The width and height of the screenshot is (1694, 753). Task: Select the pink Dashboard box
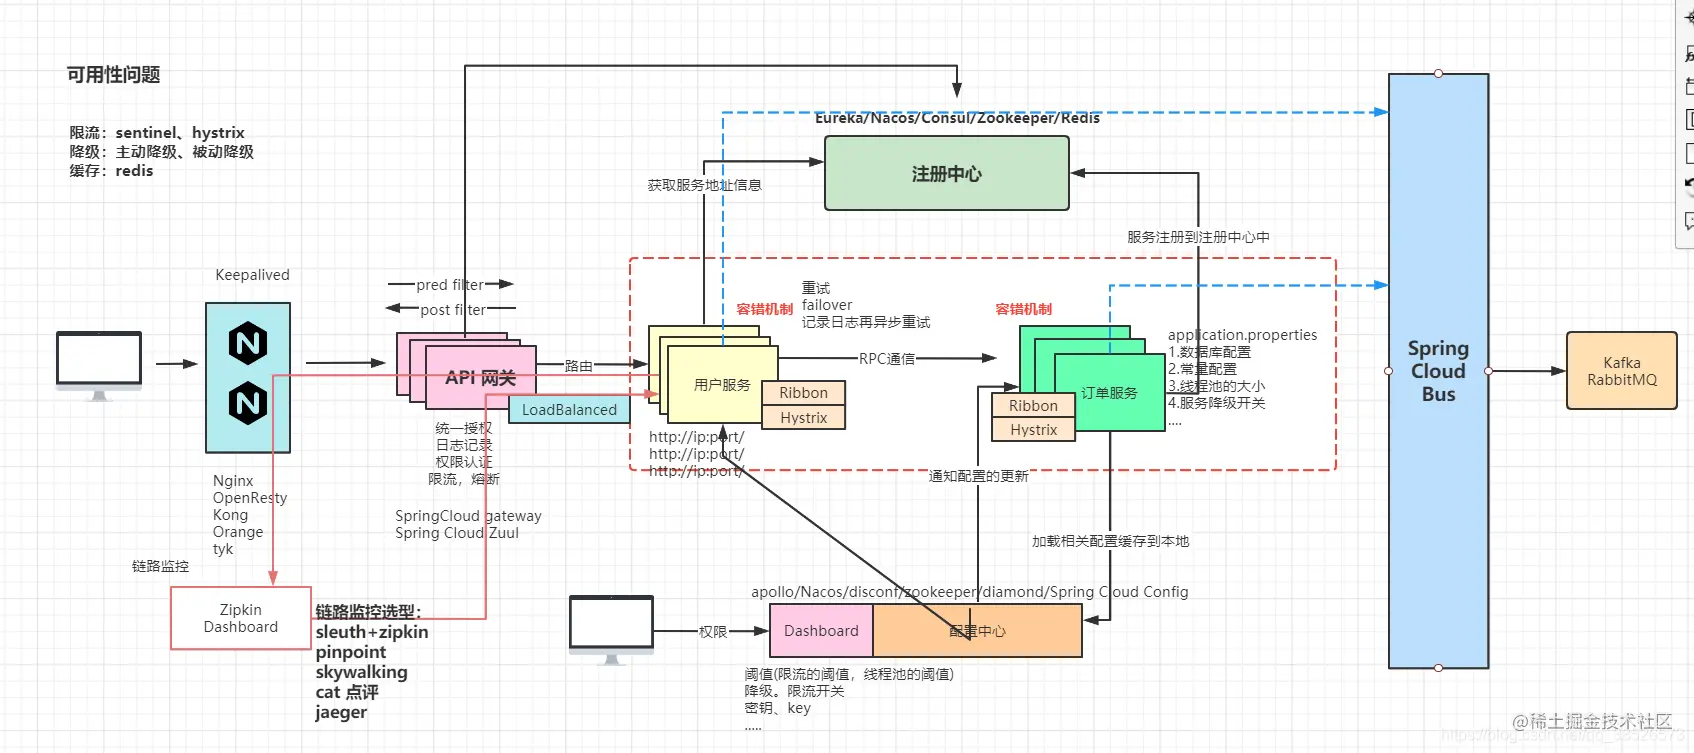[821, 630]
